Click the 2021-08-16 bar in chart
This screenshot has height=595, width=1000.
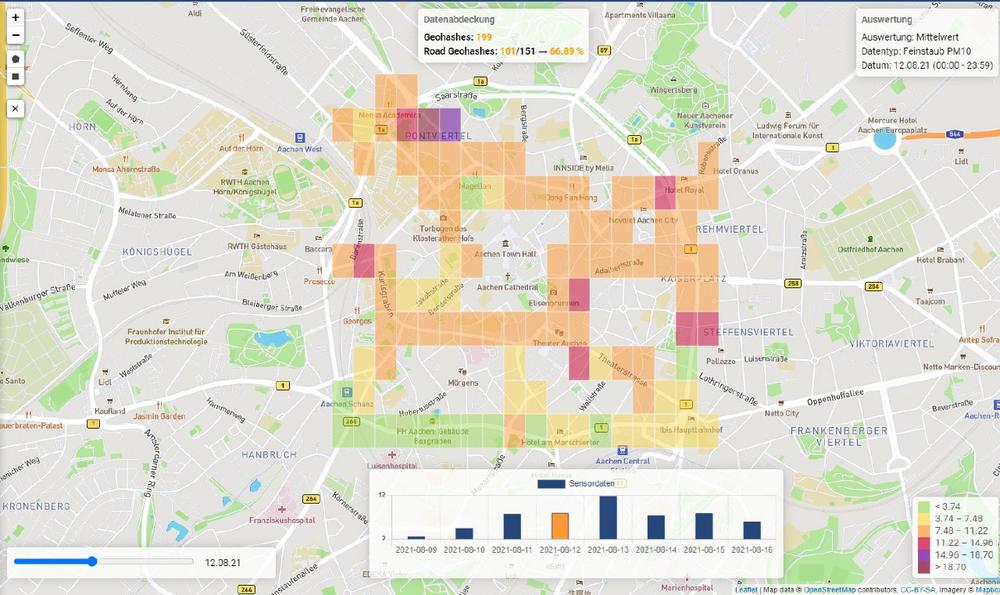(752, 530)
